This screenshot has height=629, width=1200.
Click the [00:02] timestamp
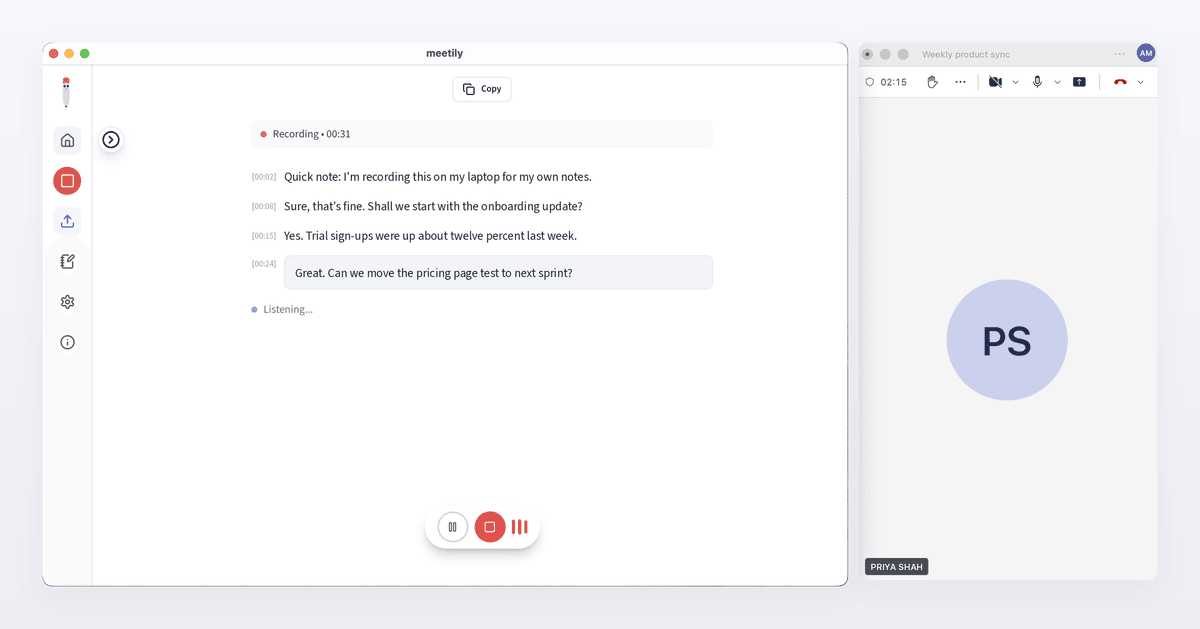(264, 177)
